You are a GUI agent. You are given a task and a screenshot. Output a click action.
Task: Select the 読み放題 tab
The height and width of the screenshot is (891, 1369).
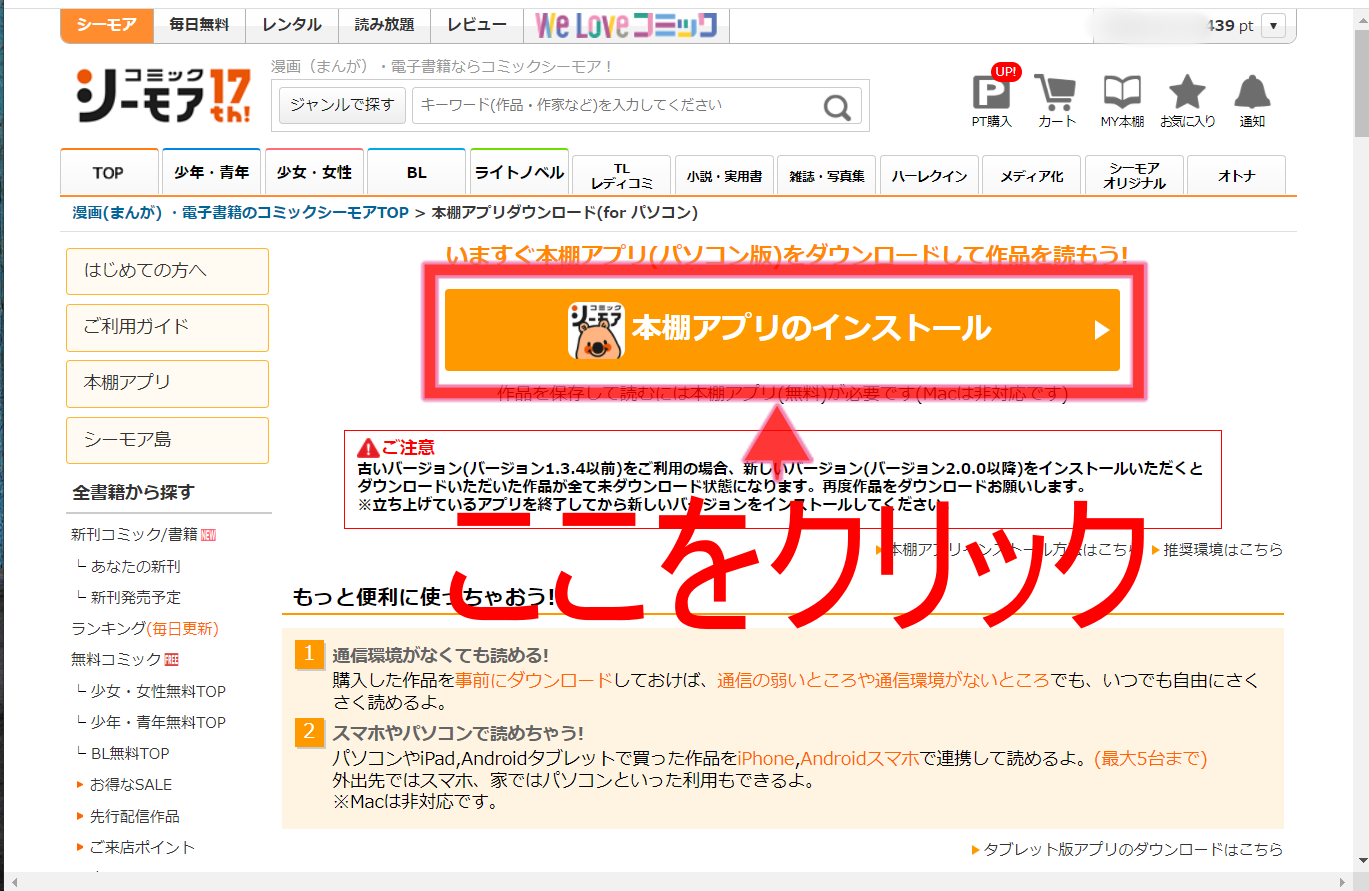click(x=384, y=25)
